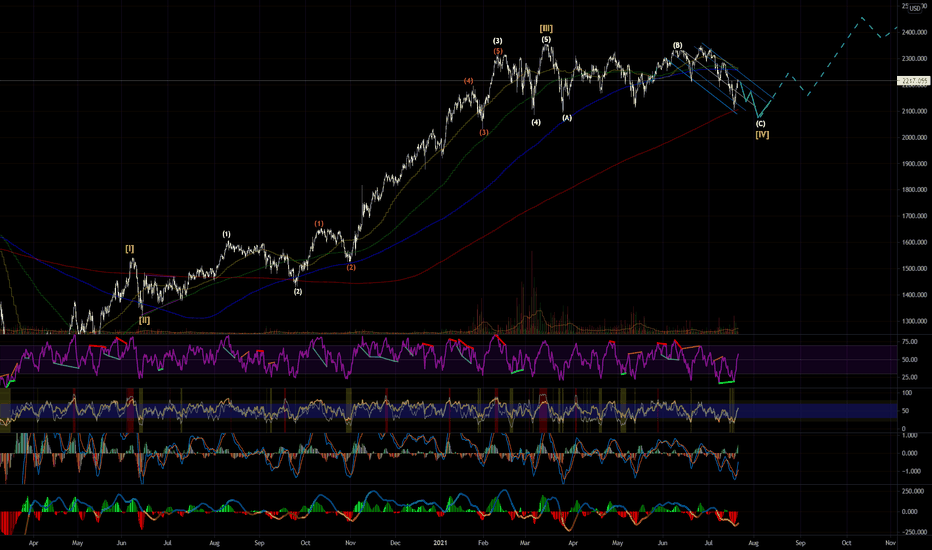The image size is (932, 550).
Task: Select the orange (1) wave label
Action: 319,224
